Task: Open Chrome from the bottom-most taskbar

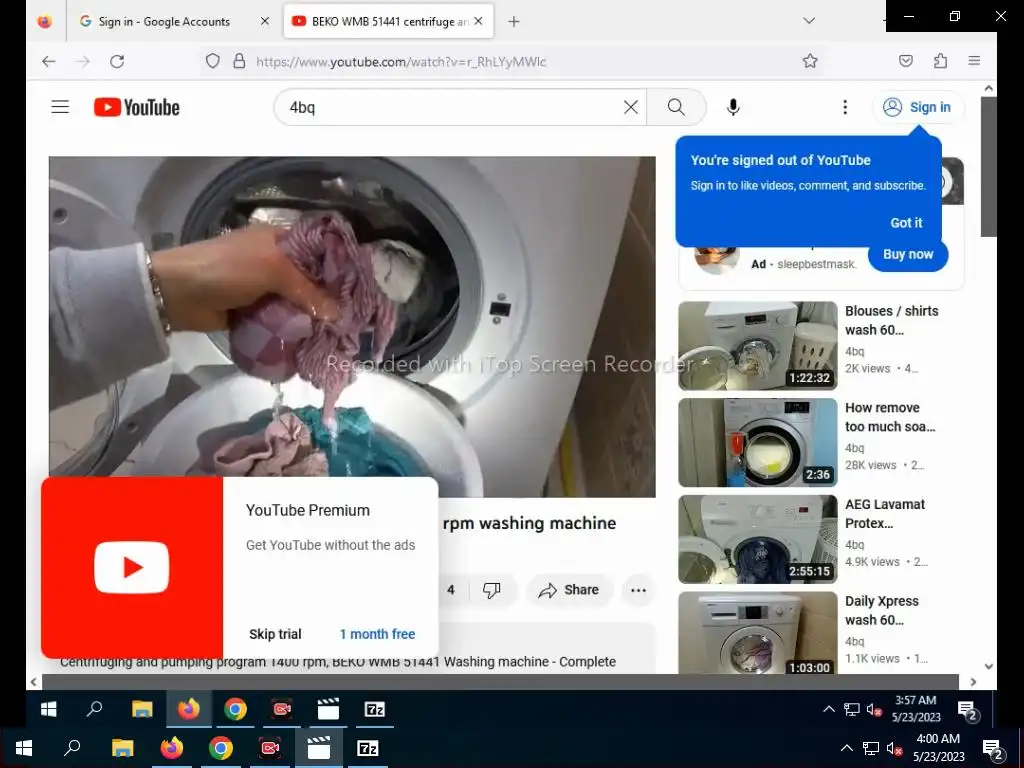Action: coord(221,748)
